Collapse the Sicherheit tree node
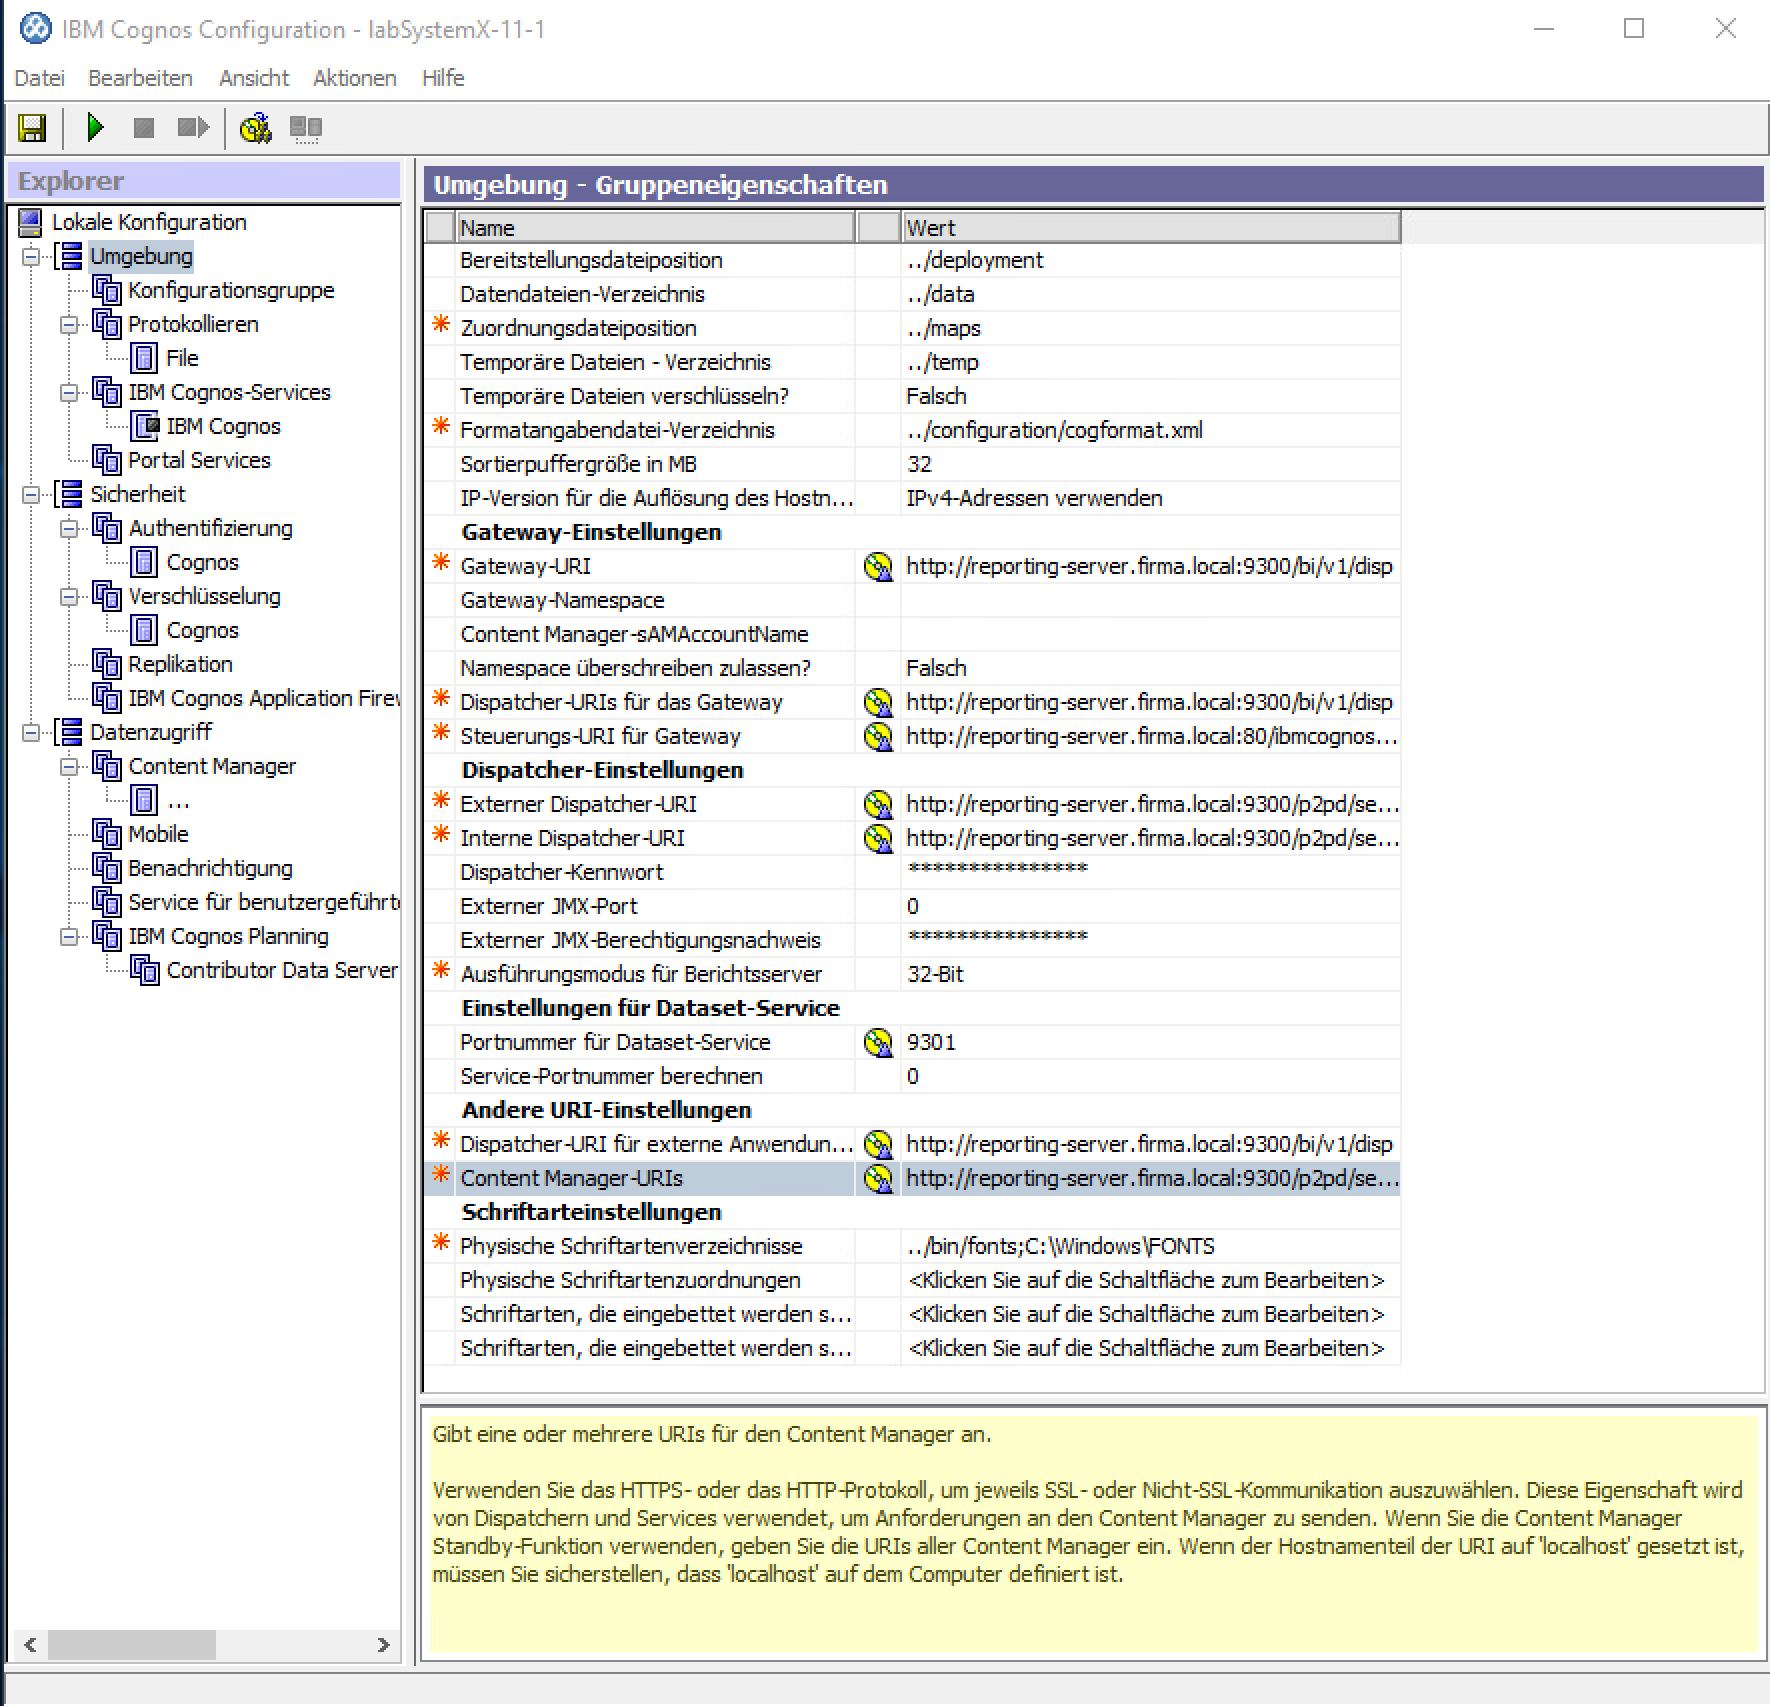The width and height of the screenshot is (1770, 1706). tap(31, 495)
